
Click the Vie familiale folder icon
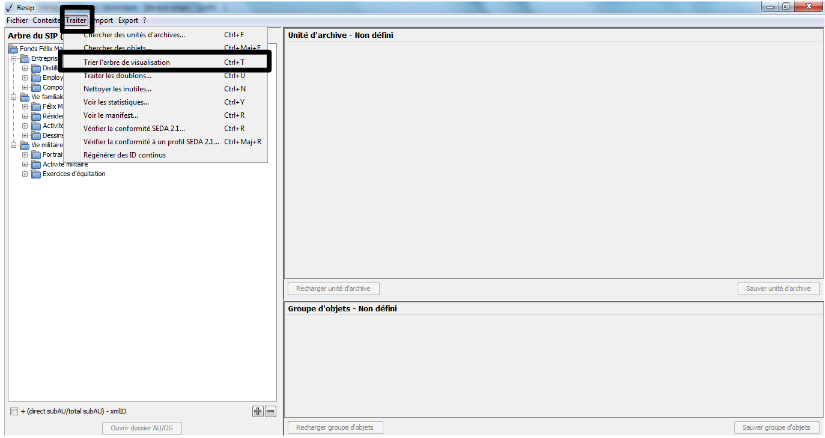[25, 97]
